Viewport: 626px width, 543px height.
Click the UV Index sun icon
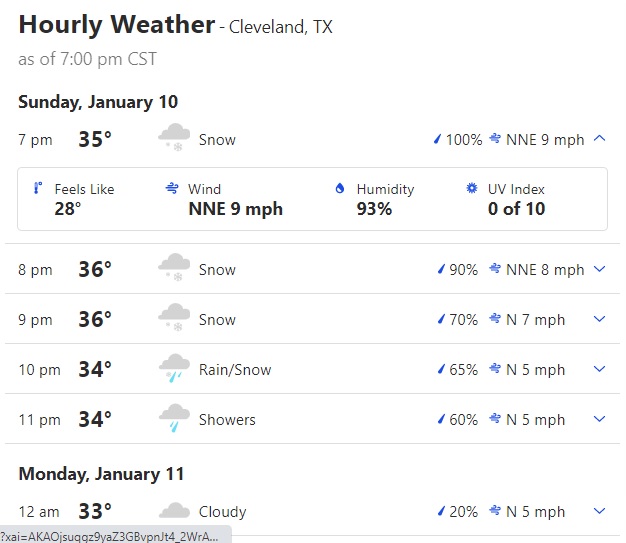coord(471,188)
